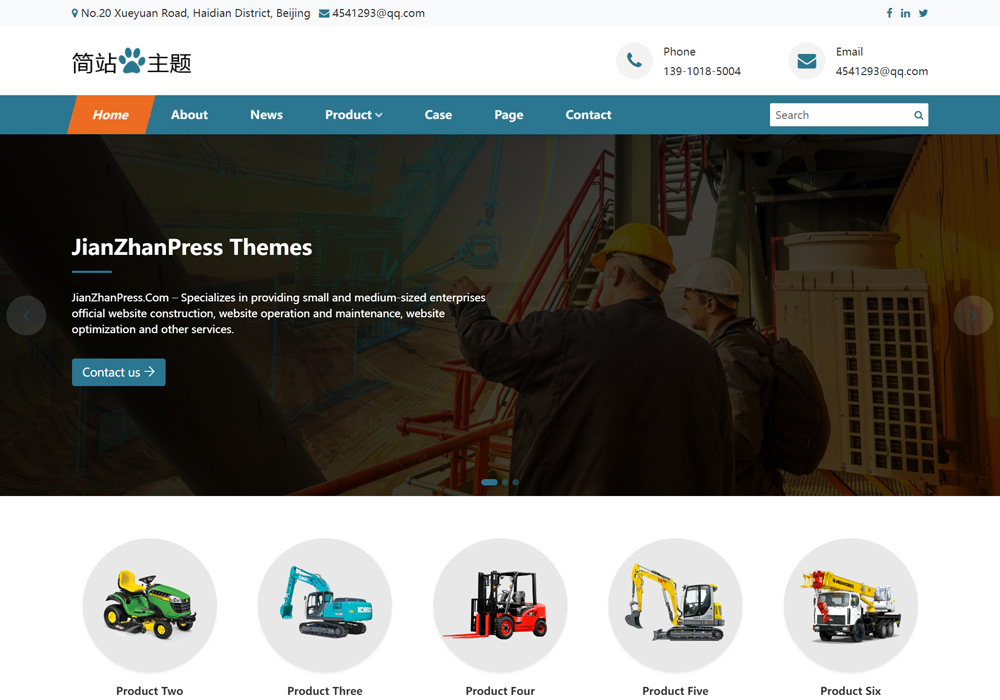Focus the Search input field
The image size is (1000, 700).
coord(838,115)
